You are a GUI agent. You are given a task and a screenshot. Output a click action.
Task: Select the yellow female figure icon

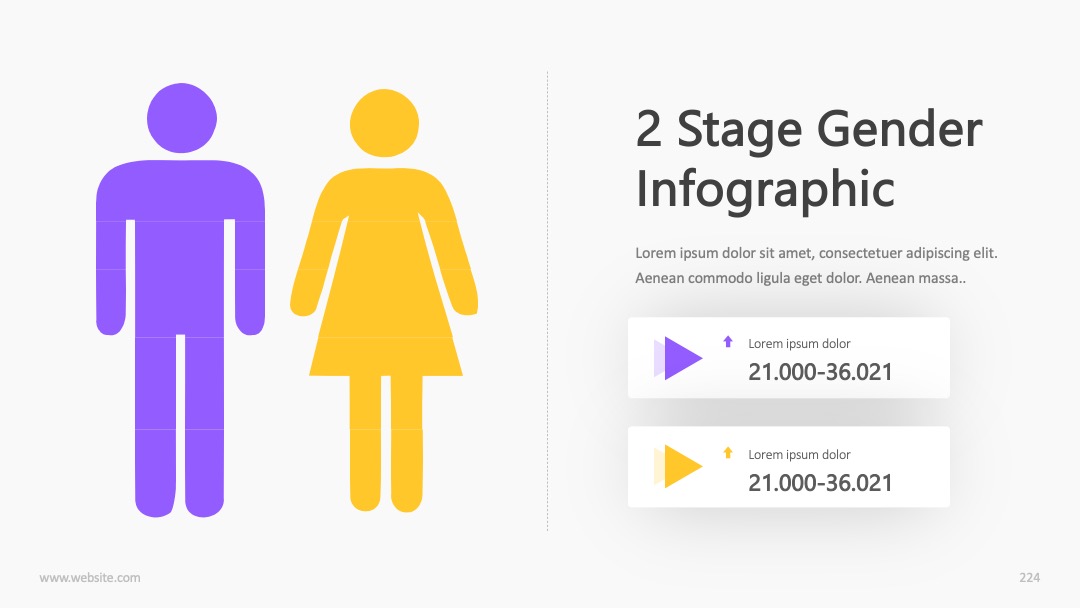pyautogui.click(x=384, y=301)
